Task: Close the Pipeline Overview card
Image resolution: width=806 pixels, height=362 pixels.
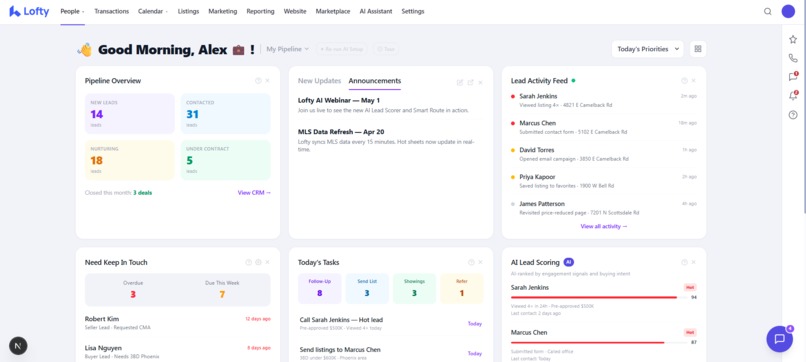Action: pyautogui.click(x=267, y=81)
